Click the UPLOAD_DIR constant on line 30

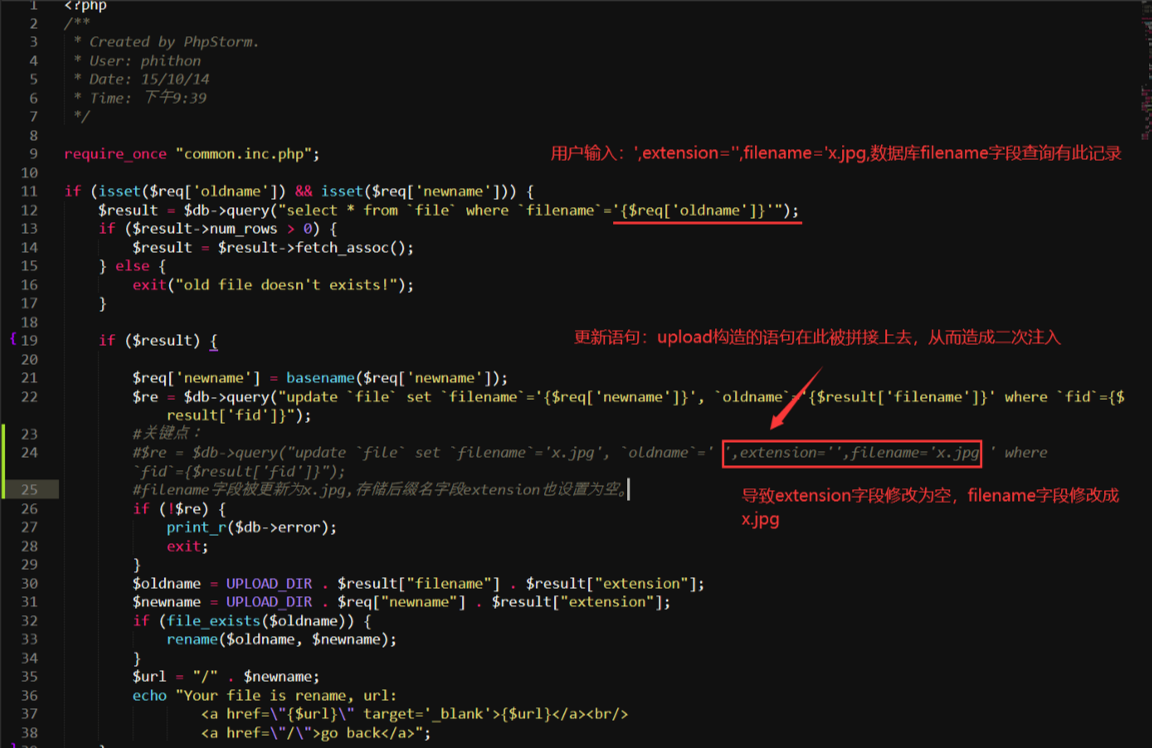pos(268,583)
